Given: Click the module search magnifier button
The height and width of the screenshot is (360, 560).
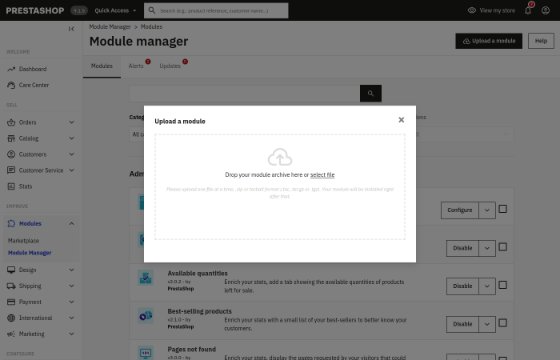Looking at the screenshot, I should point(371,93).
